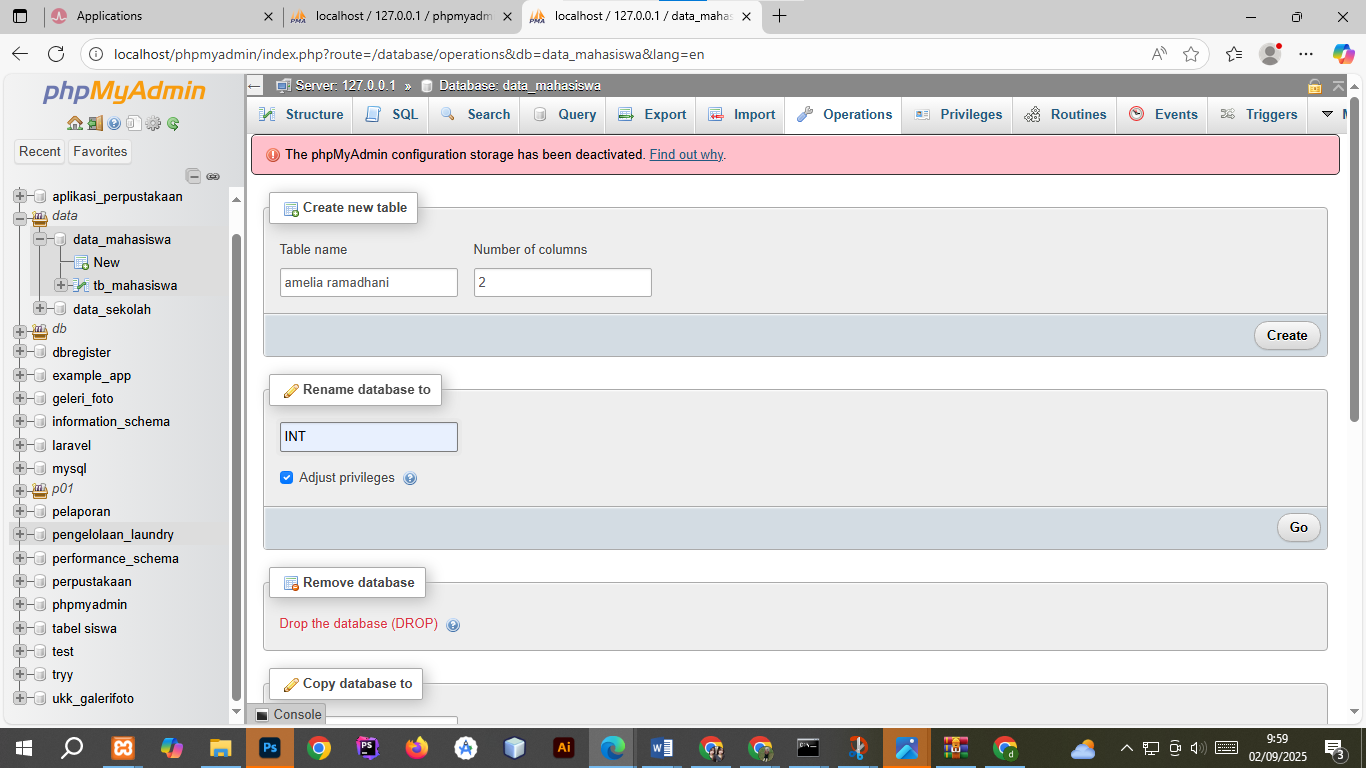Click help icon beside Adjust privileges
Screen dimensions: 1366x768
pos(410,479)
